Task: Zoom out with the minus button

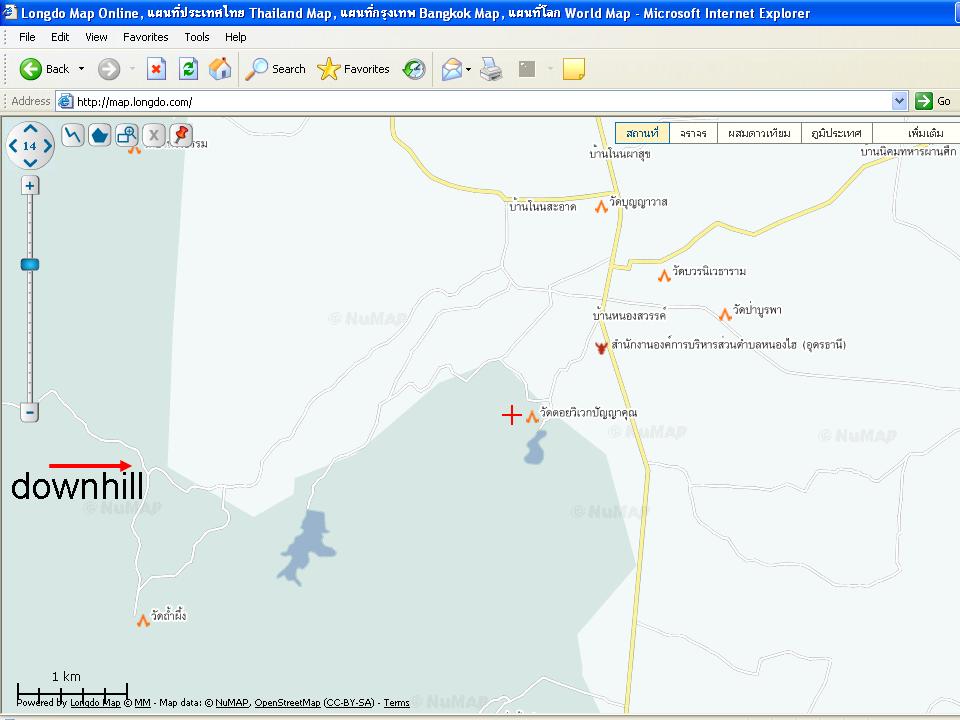Action: pyautogui.click(x=29, y=411)
